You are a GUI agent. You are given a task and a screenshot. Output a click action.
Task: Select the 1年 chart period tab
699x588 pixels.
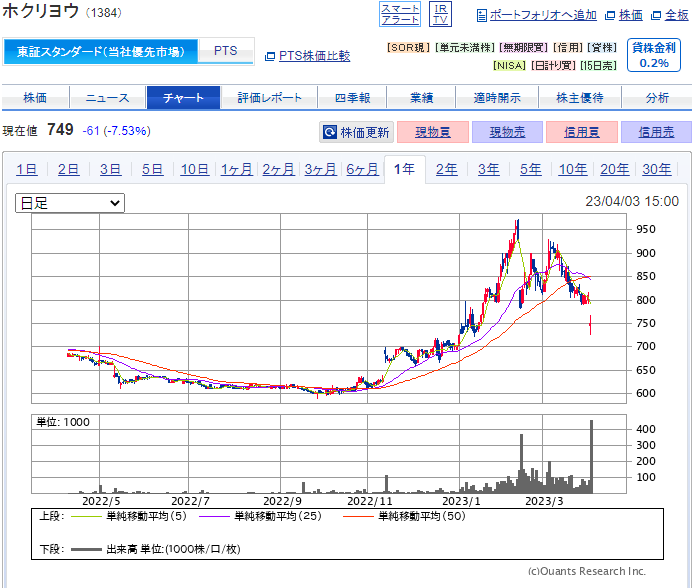coord(405,169)
